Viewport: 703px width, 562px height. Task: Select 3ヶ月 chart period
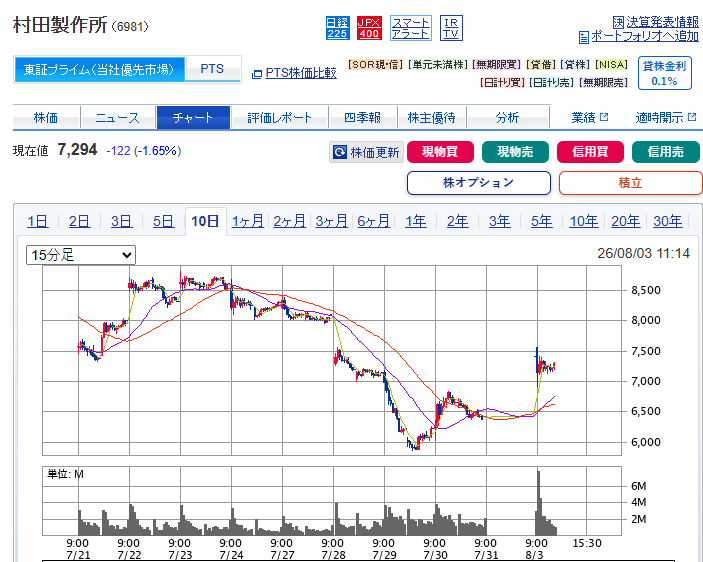331,221
